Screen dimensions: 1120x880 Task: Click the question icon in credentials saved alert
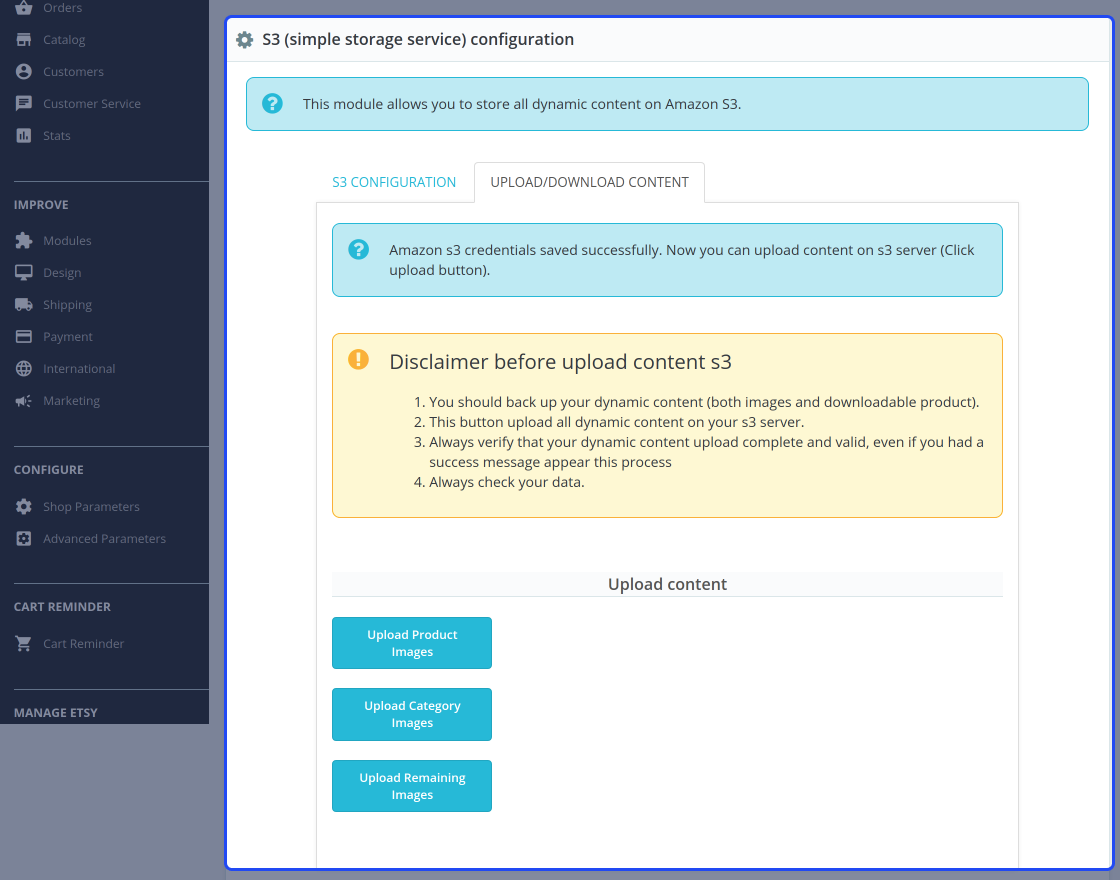coord(359,249)
